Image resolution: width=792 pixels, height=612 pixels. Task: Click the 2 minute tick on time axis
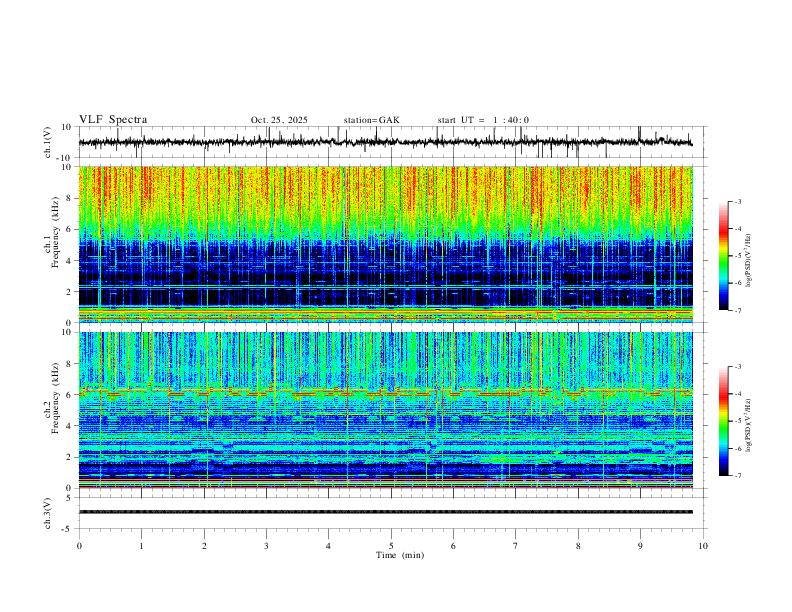click(204, 546)
